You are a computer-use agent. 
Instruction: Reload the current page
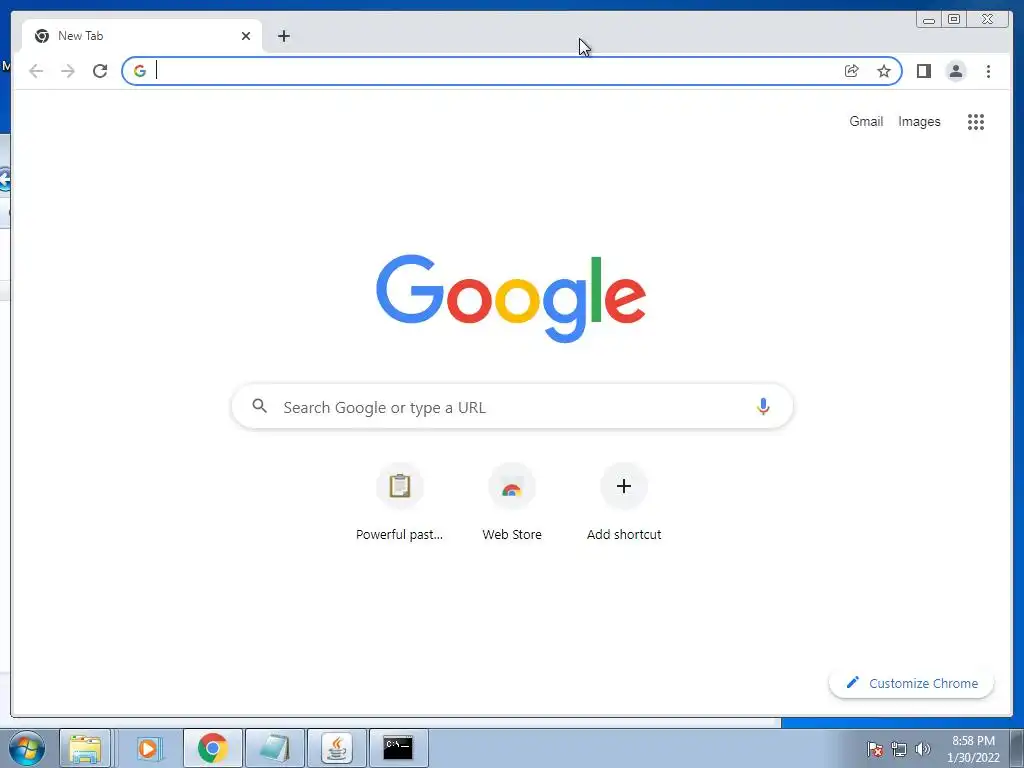pos(100,71)
